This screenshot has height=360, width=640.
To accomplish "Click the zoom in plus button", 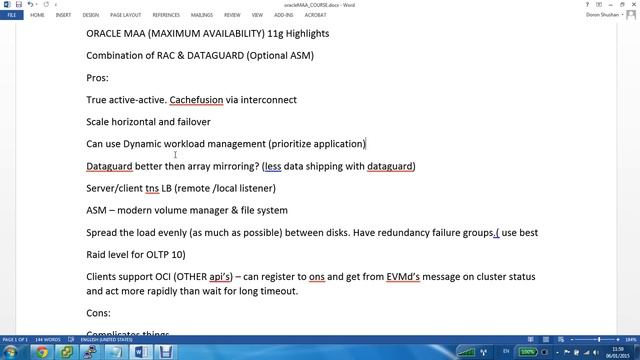I will [618, 340].
